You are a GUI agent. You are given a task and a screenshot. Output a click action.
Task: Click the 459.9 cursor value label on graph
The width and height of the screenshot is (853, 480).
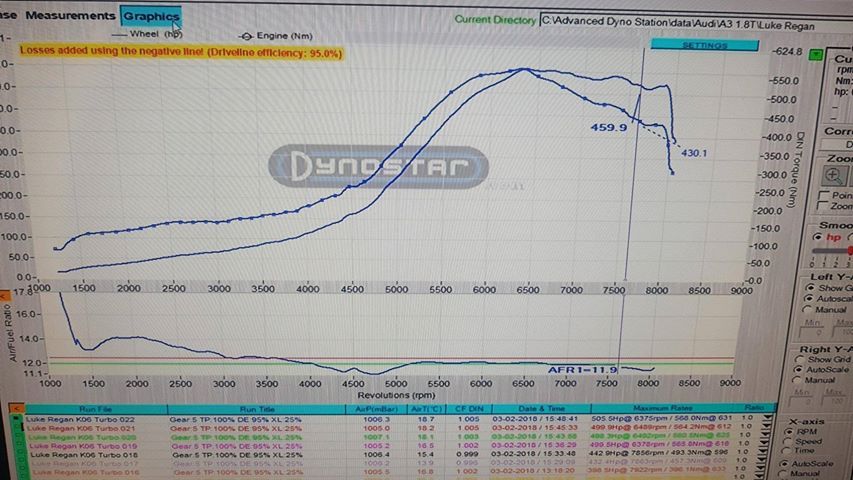coord(609,127)
